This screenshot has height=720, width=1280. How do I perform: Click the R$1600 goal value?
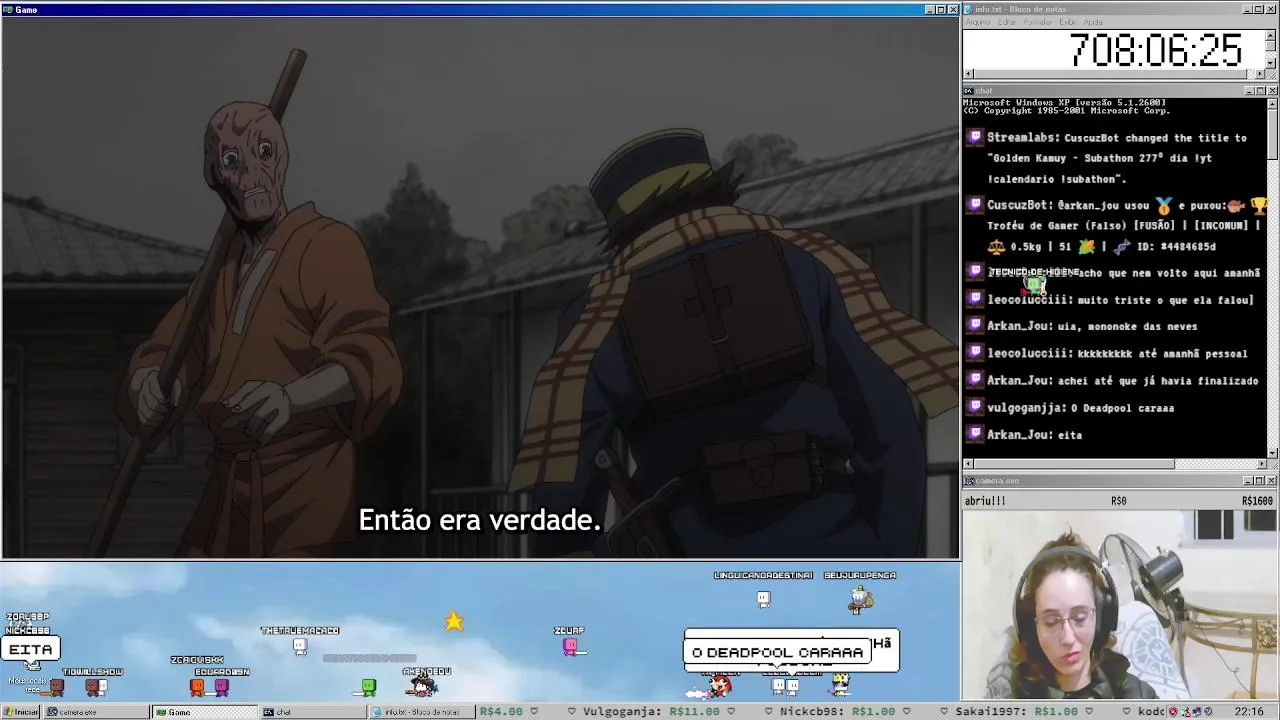pos(1257,501)
